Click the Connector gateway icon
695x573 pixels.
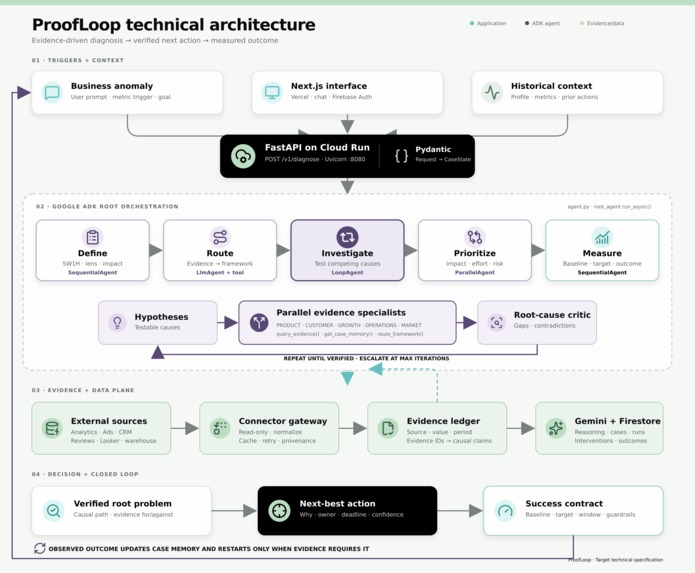tap(220, 429)
